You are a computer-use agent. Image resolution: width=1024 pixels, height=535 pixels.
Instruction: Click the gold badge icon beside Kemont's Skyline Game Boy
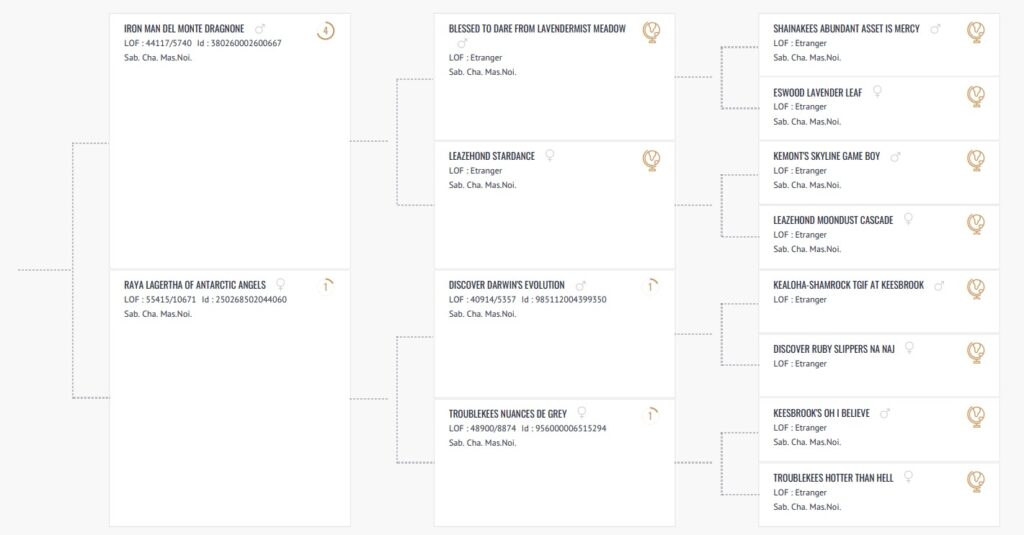point(976,159)
